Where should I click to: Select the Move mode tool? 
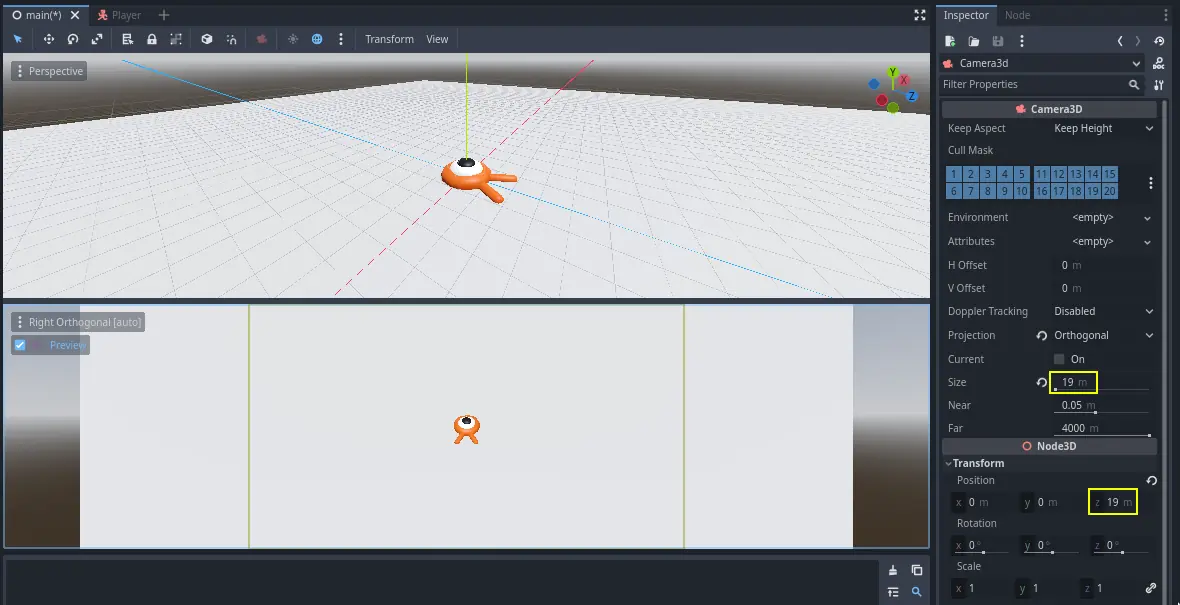tap(48, 39)
